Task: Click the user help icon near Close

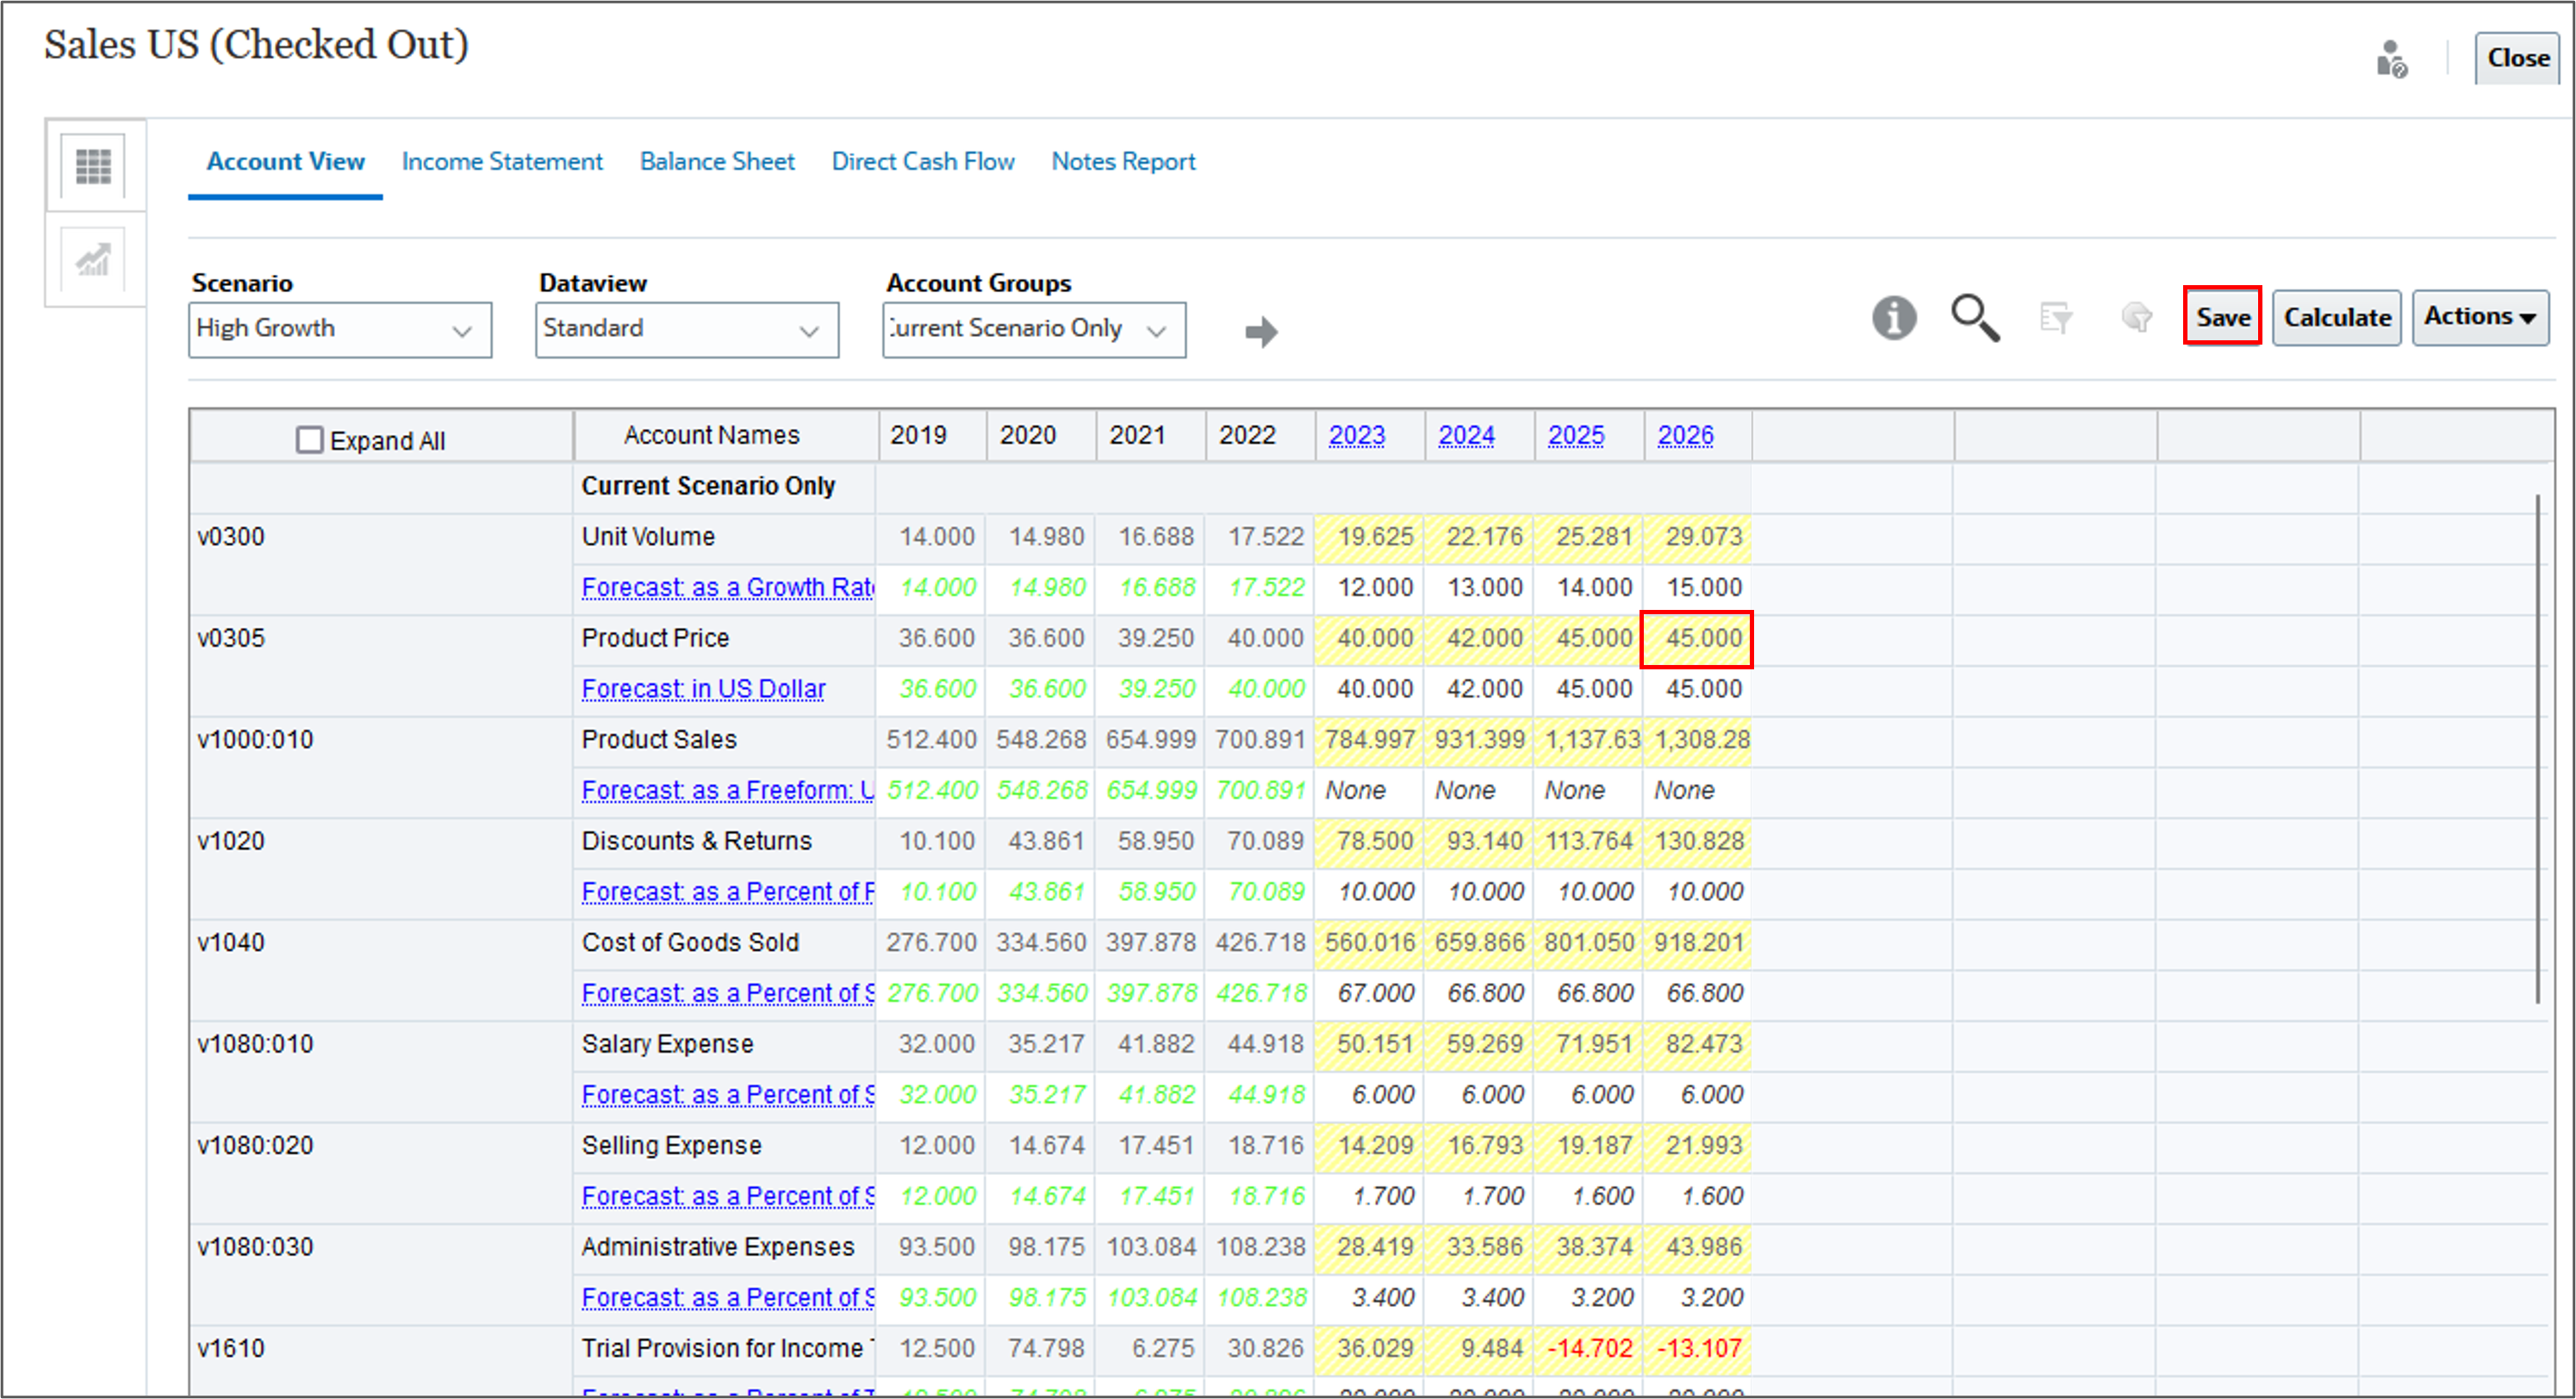Action: pos(2391,60)
